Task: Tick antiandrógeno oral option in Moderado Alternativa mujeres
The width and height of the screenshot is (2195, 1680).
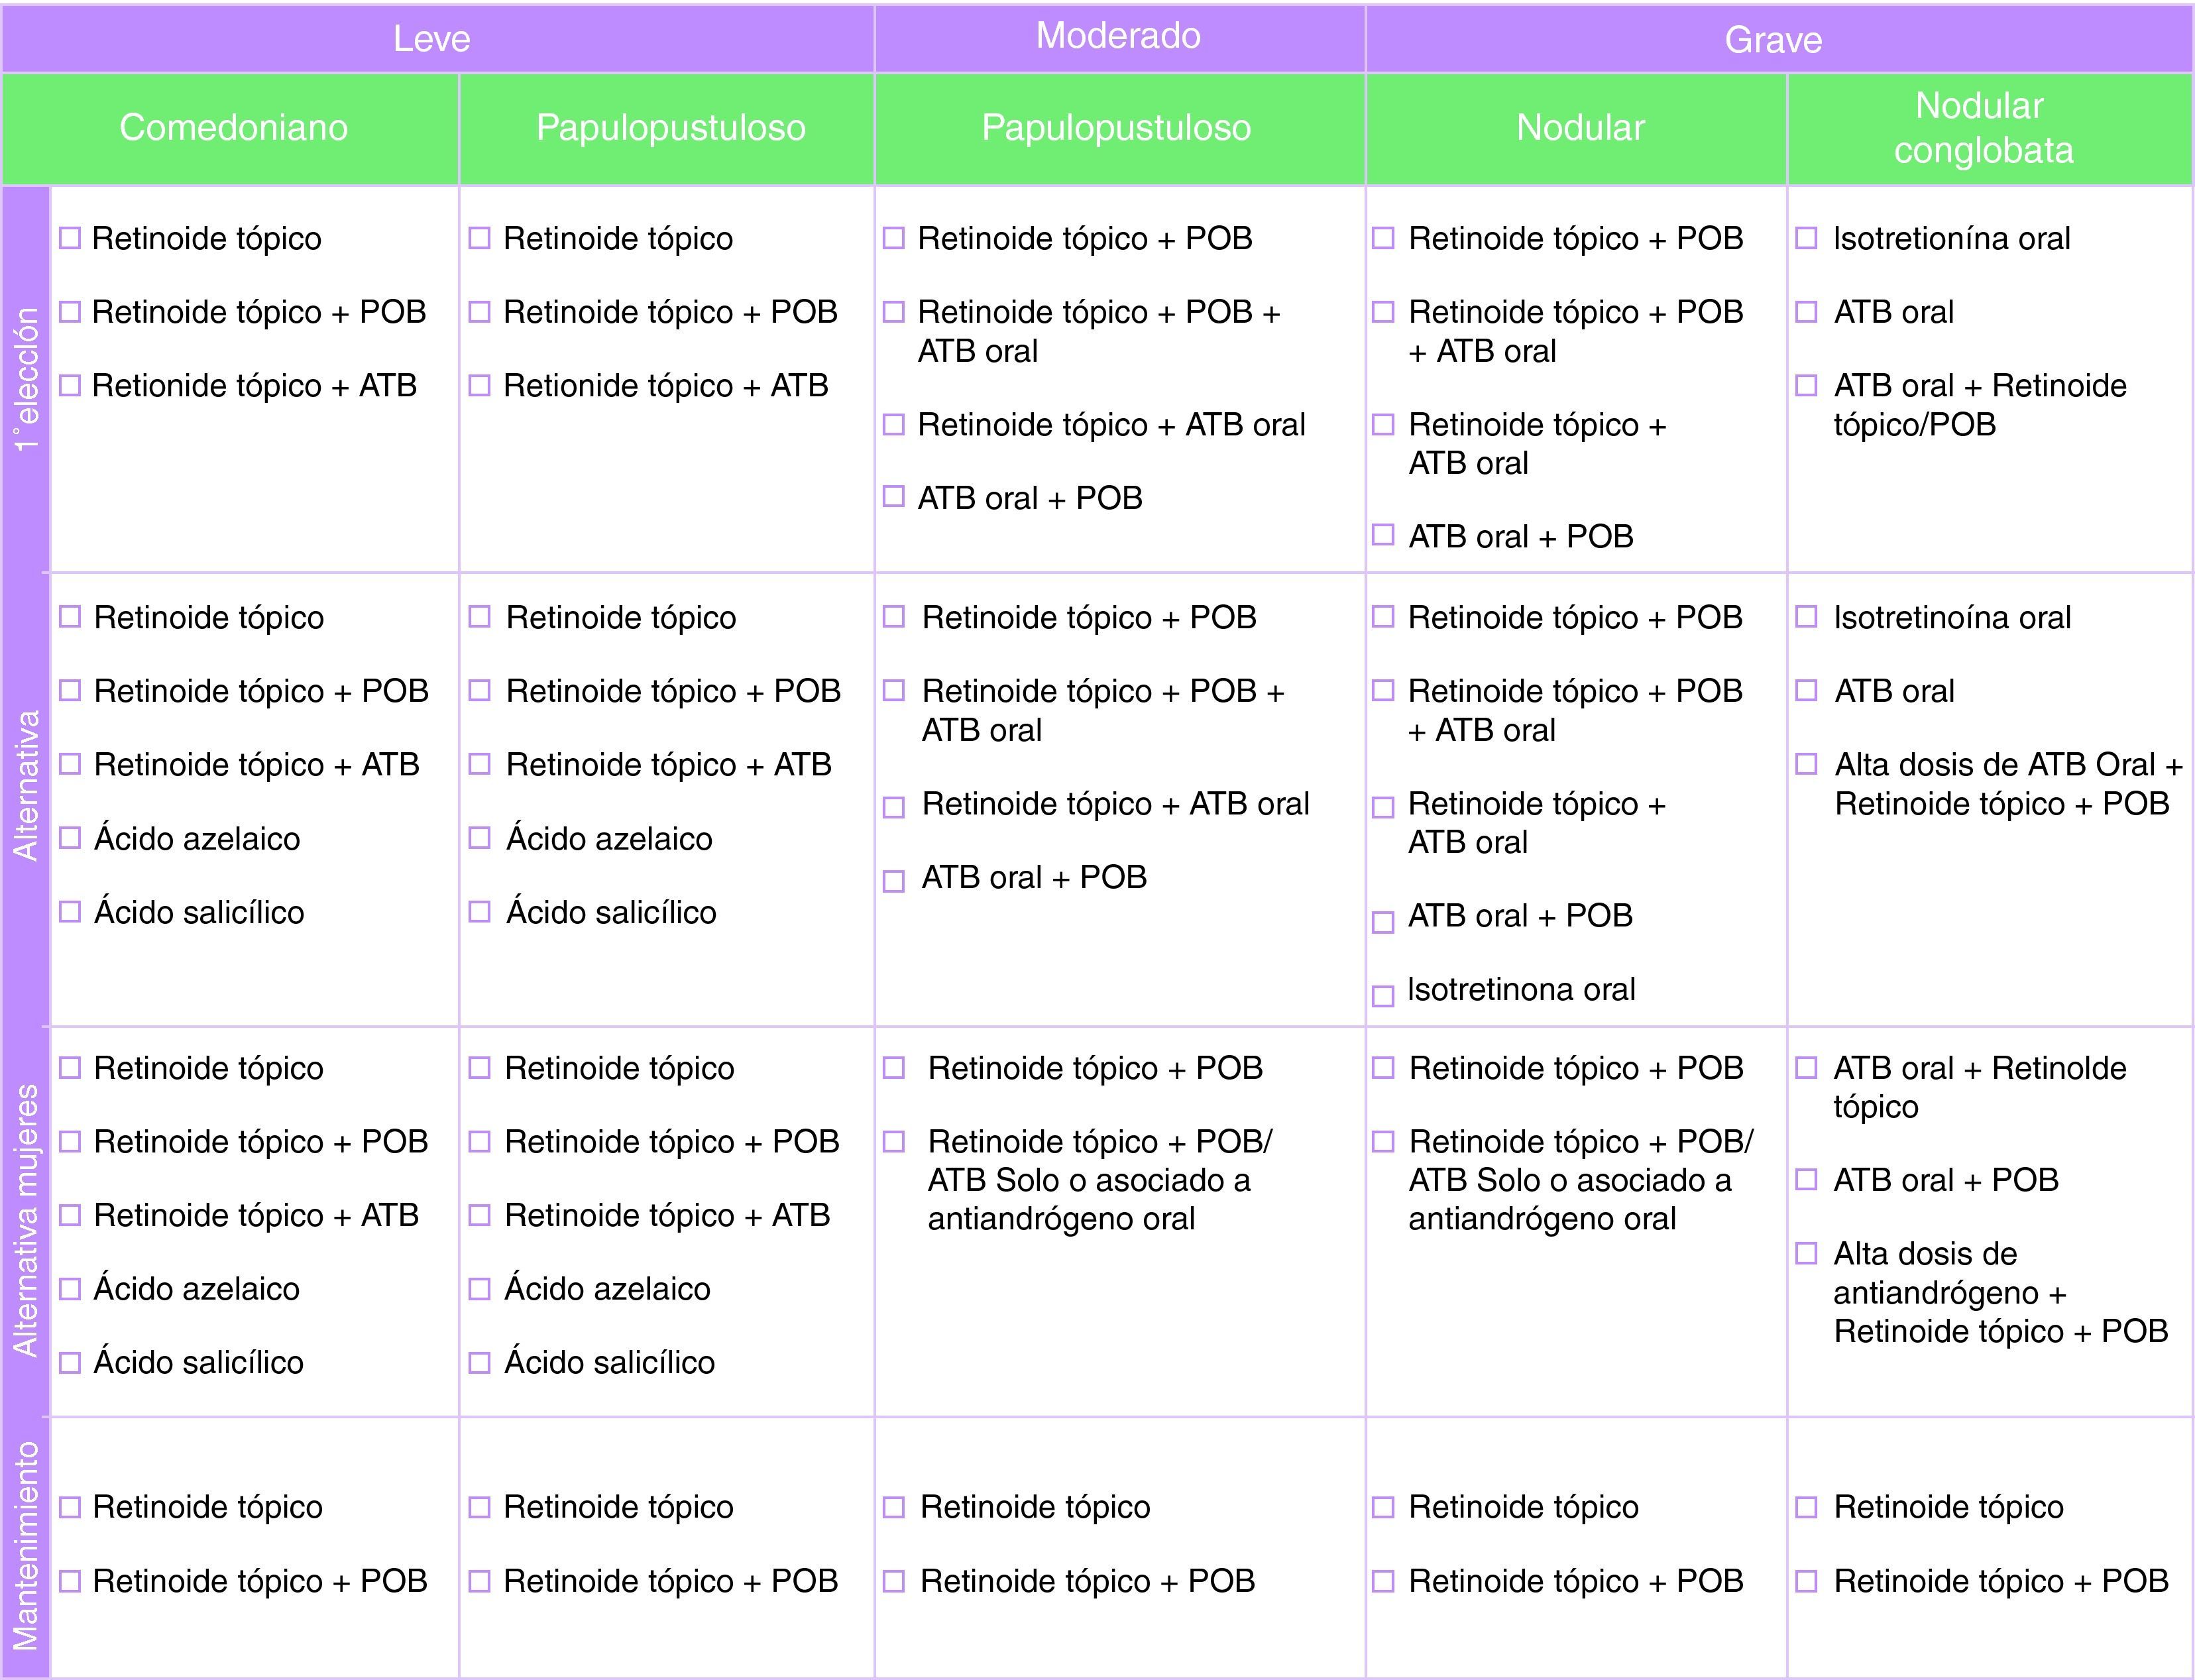Action: [x=894, y=1142]
